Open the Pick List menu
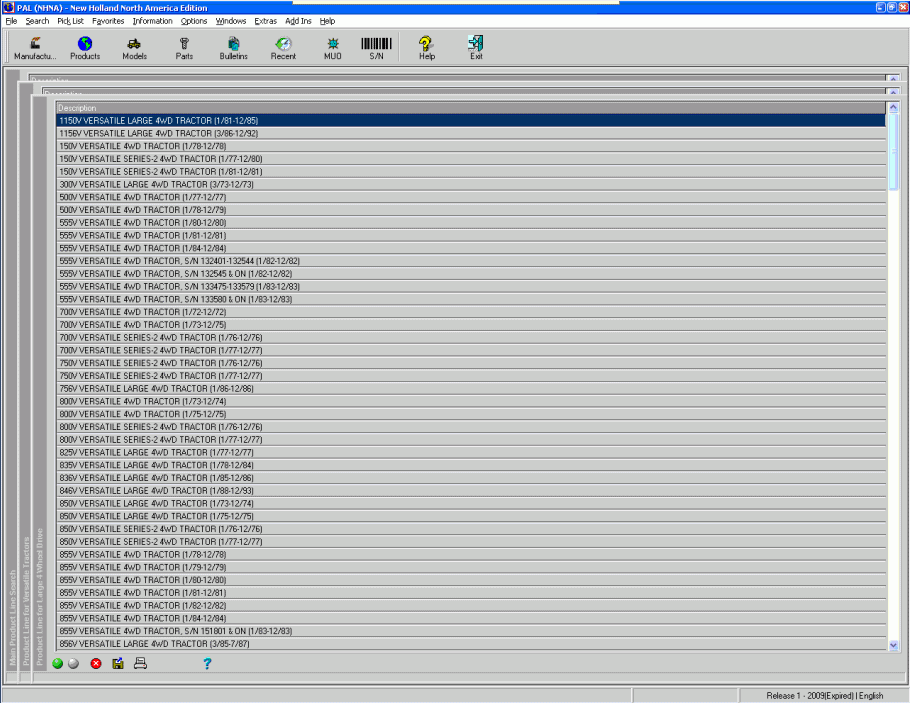The height and width of the screenshot is (703, 910). point(70,21)
